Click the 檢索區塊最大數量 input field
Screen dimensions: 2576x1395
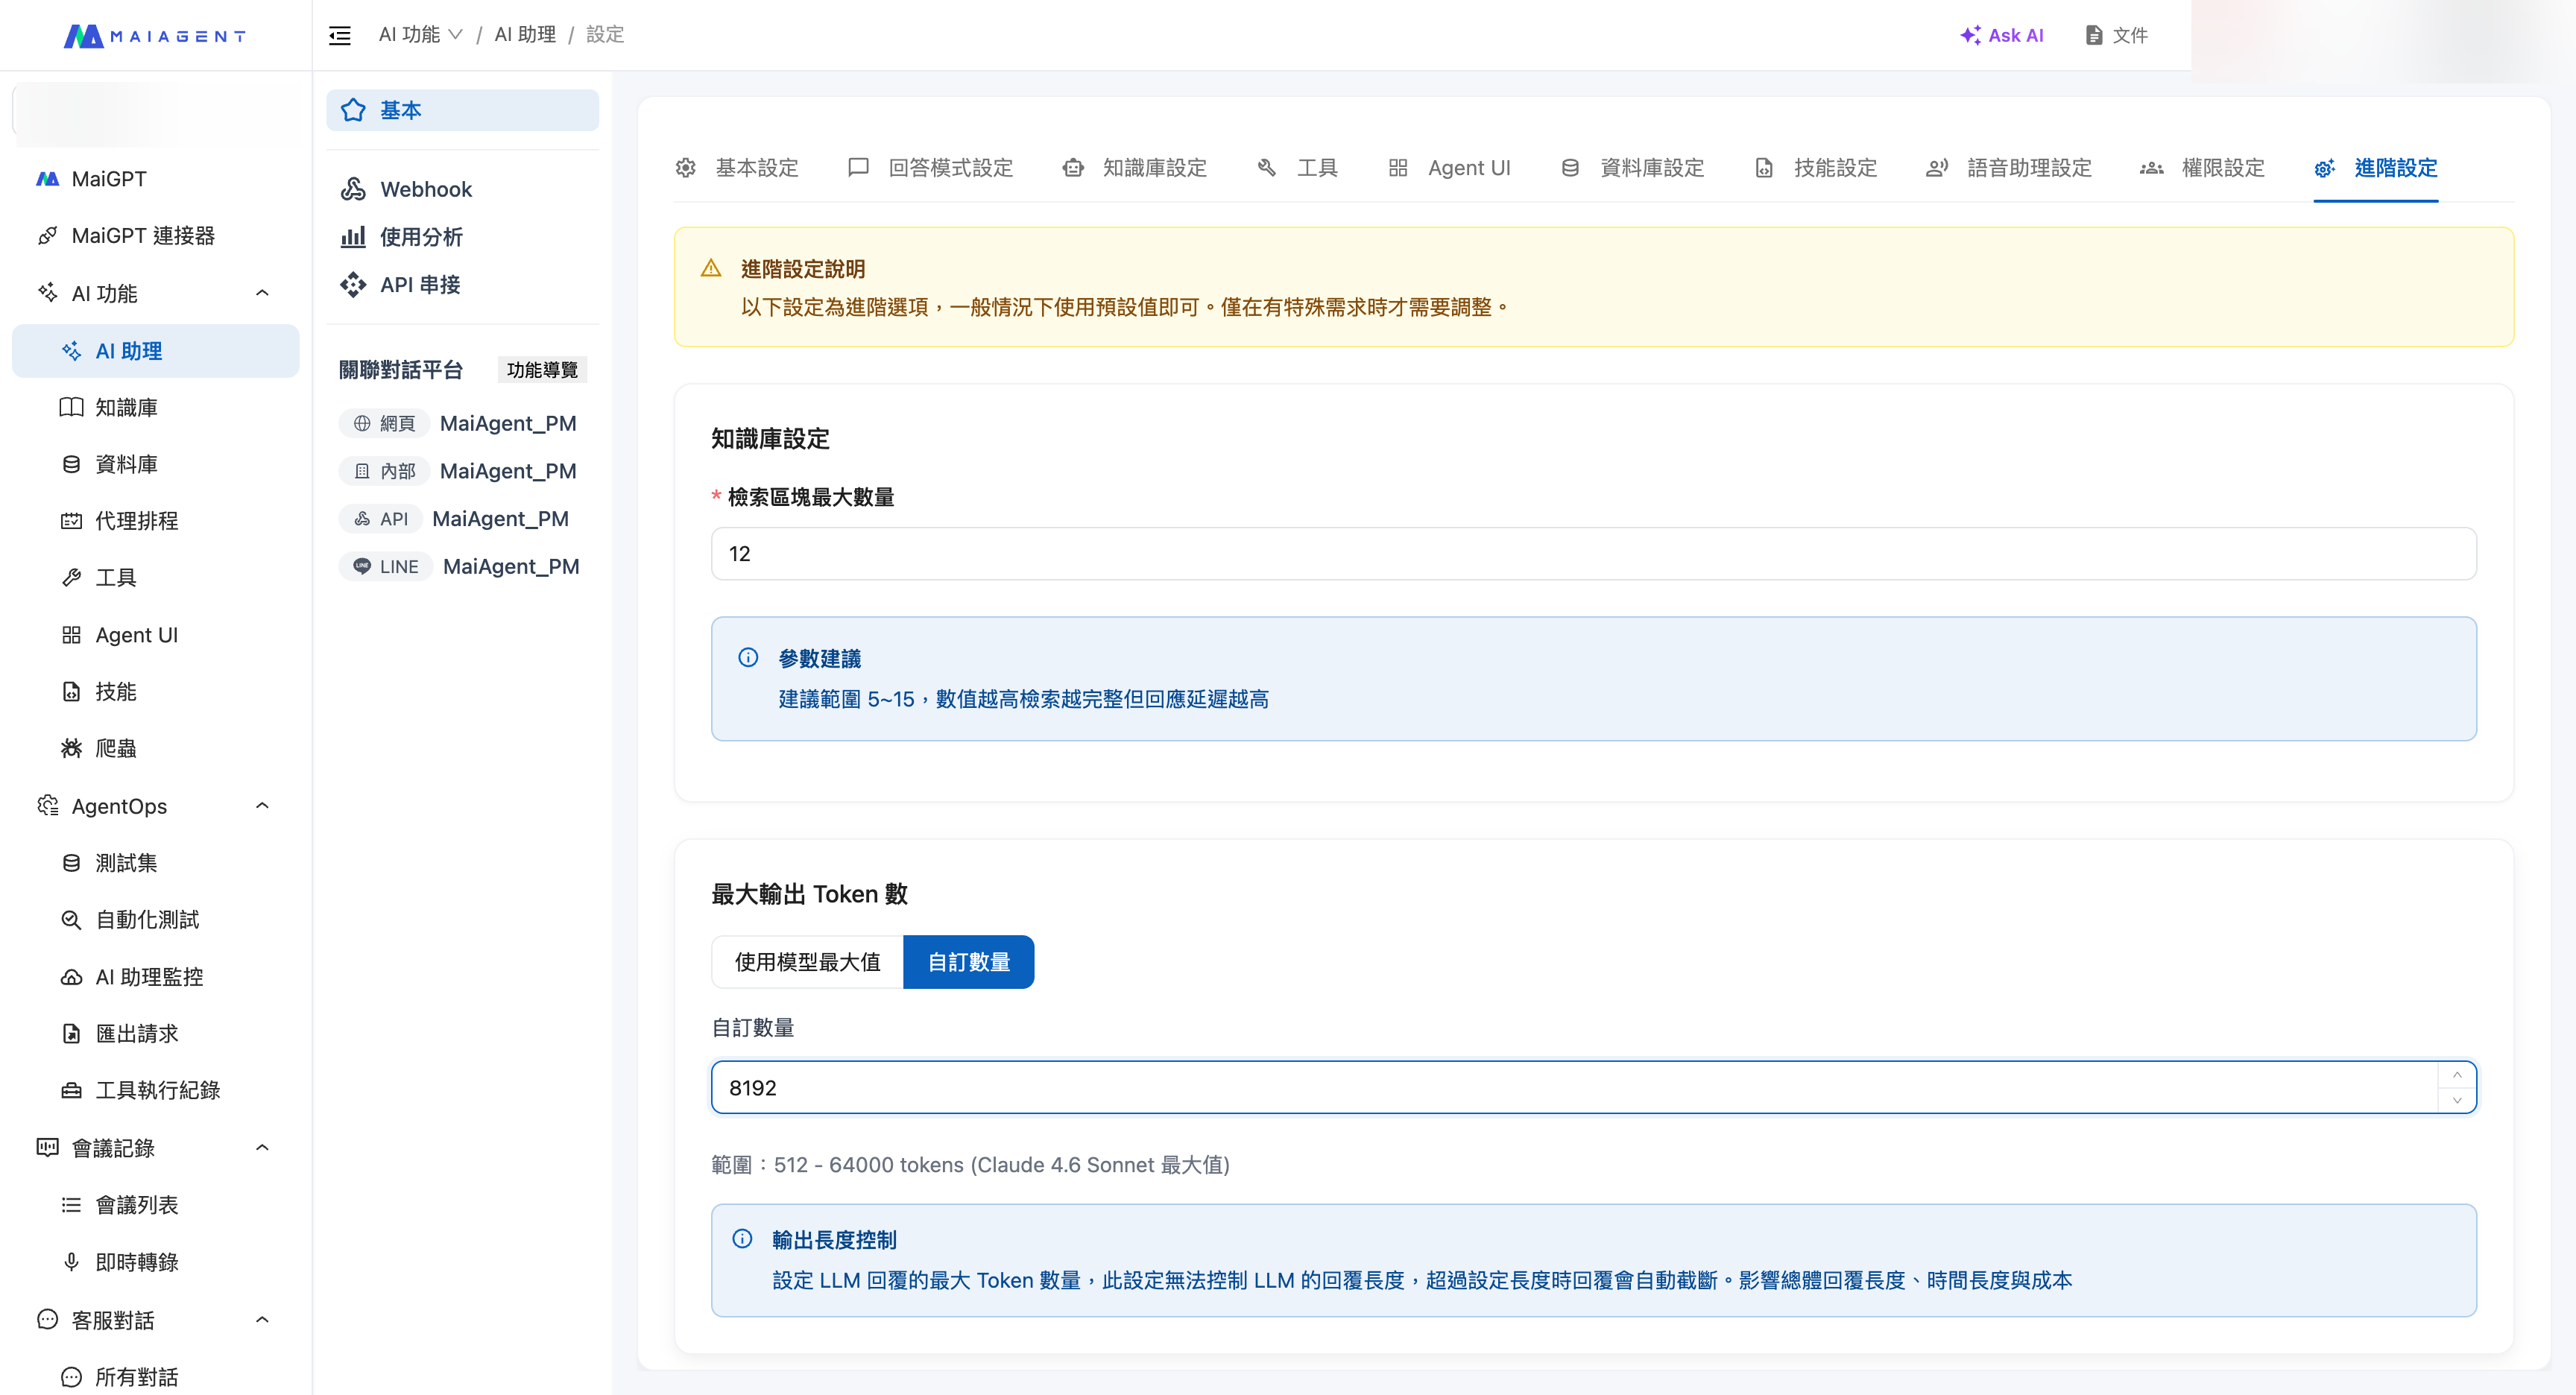1593,553
